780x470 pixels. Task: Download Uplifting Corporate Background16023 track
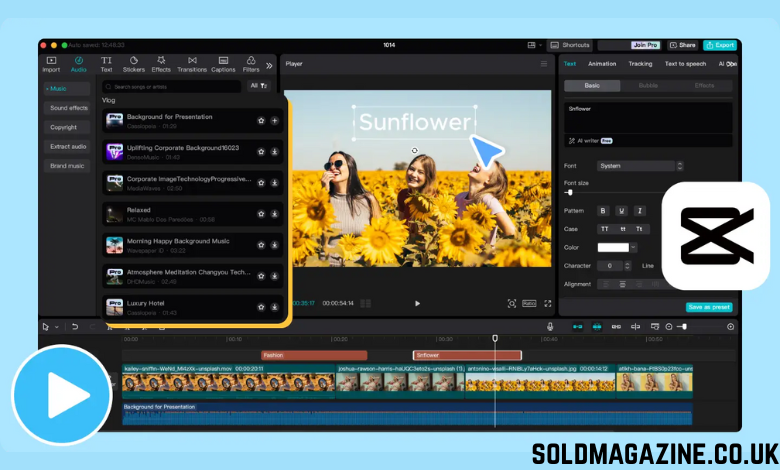click(274, 152)
